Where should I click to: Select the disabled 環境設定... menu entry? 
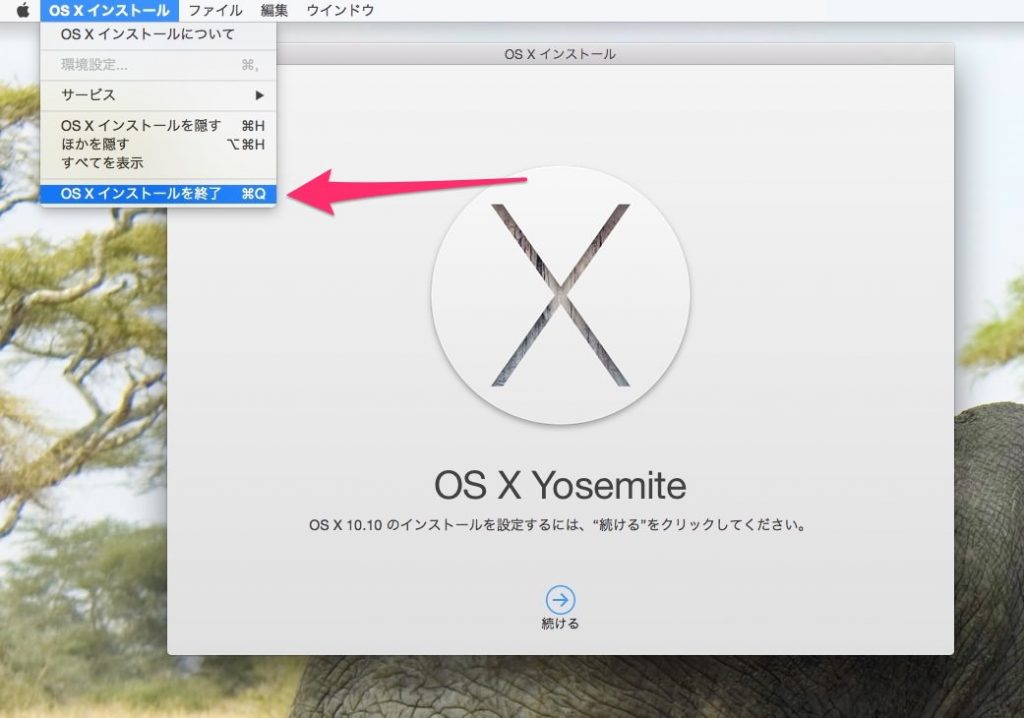(158, 65)
